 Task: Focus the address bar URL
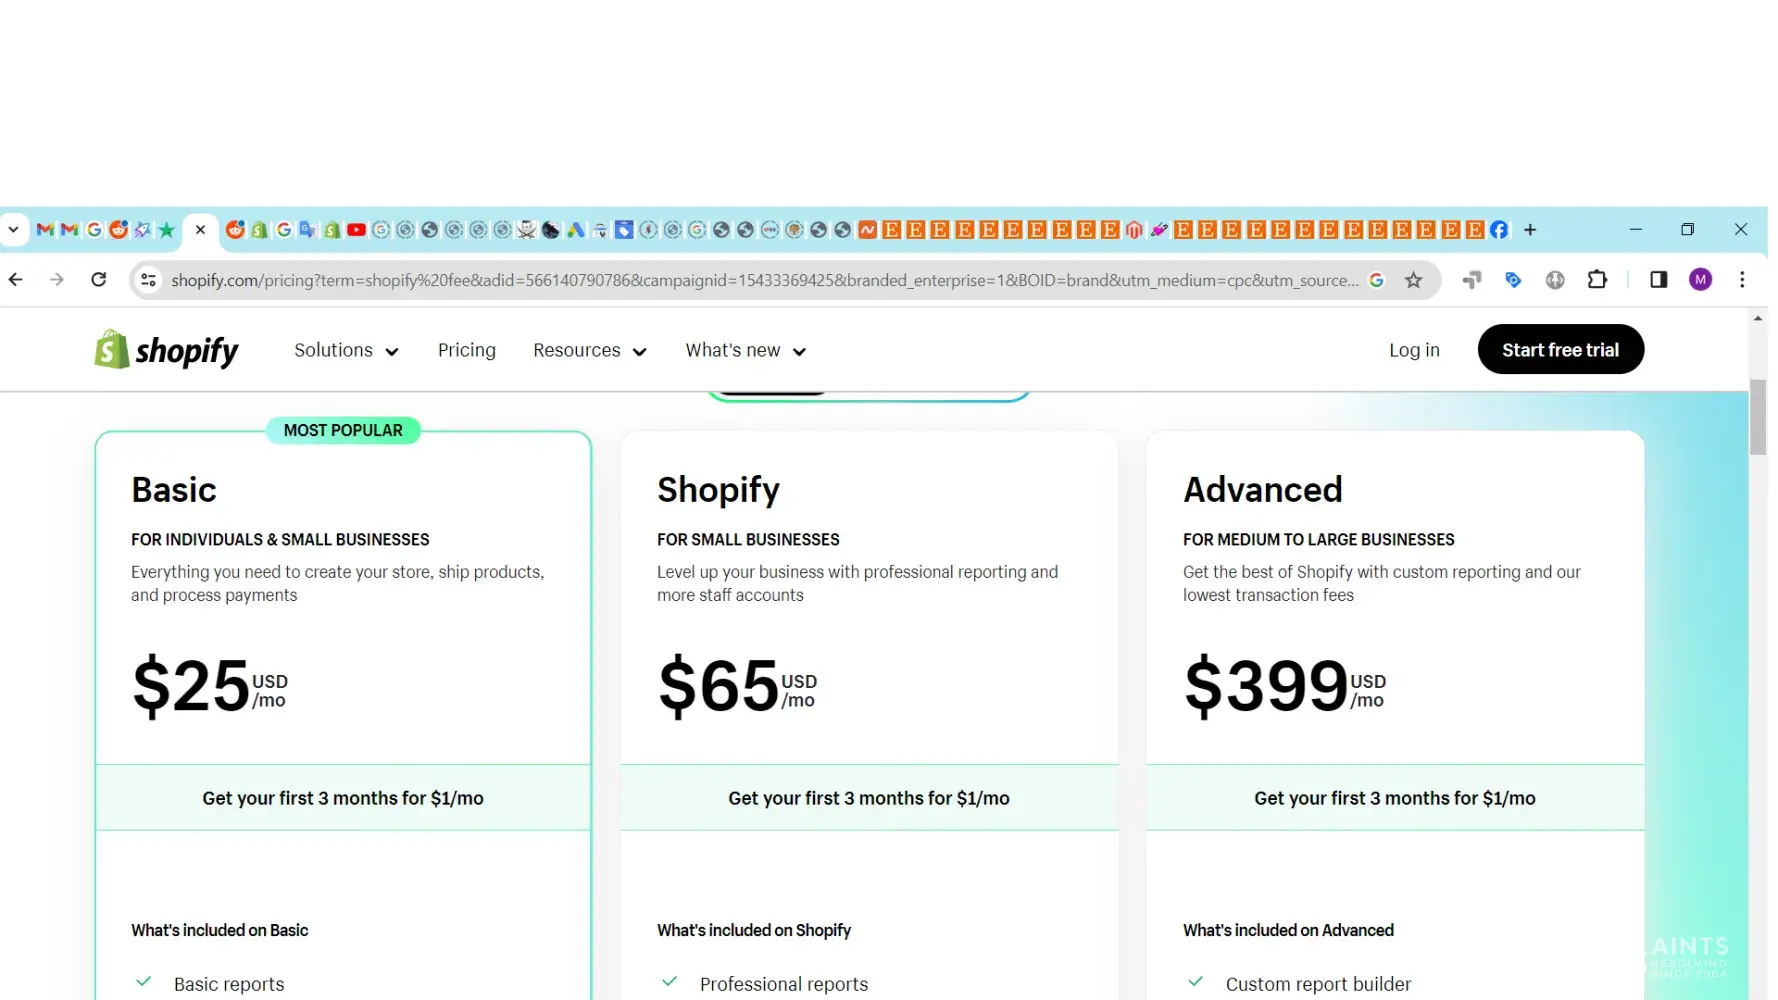coord(765,280)
